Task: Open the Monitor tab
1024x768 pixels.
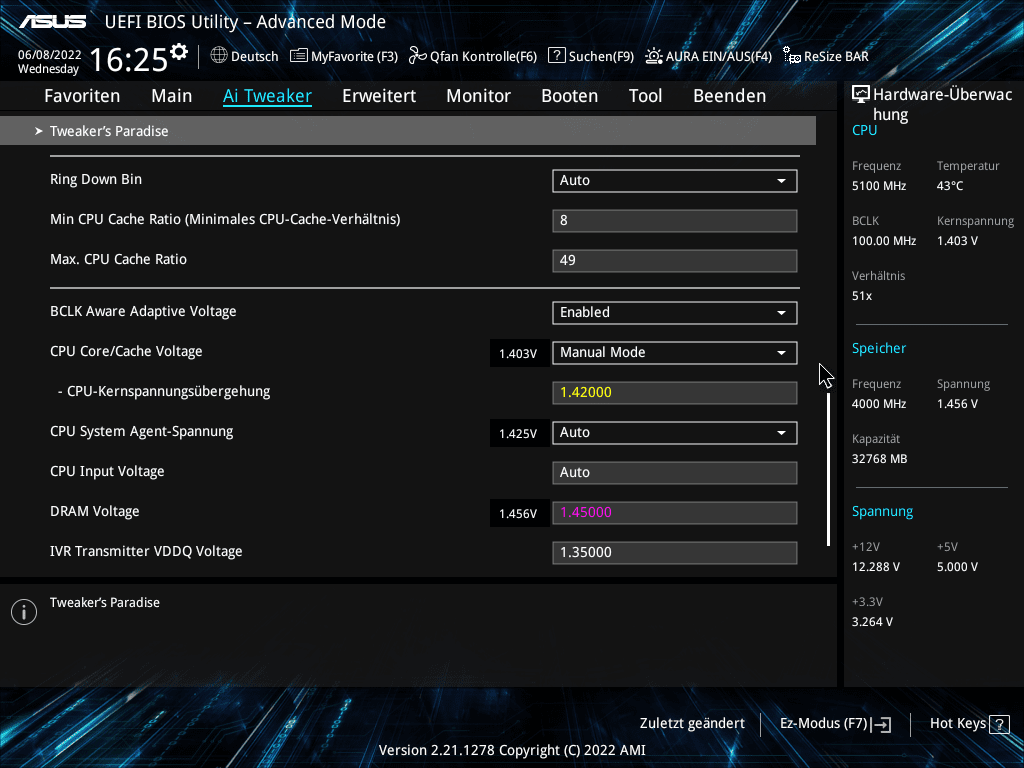Action: 479,96
